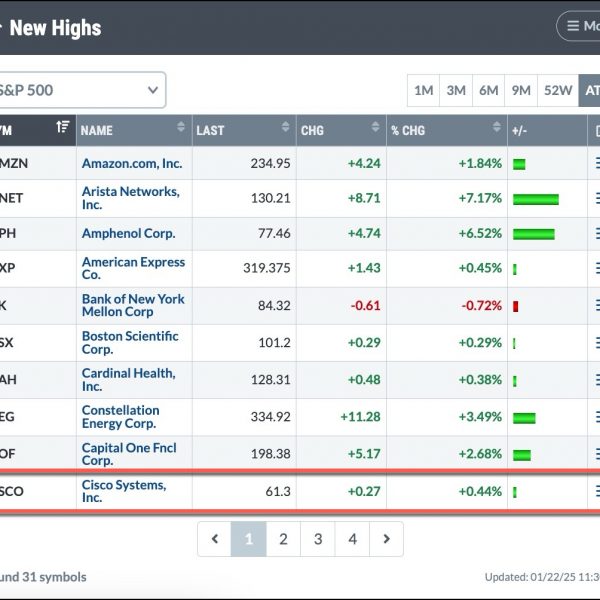This screenshot has height=600, width=600.
Task: Sort table by LAST column arrows
Action: [x=285, y=127]
